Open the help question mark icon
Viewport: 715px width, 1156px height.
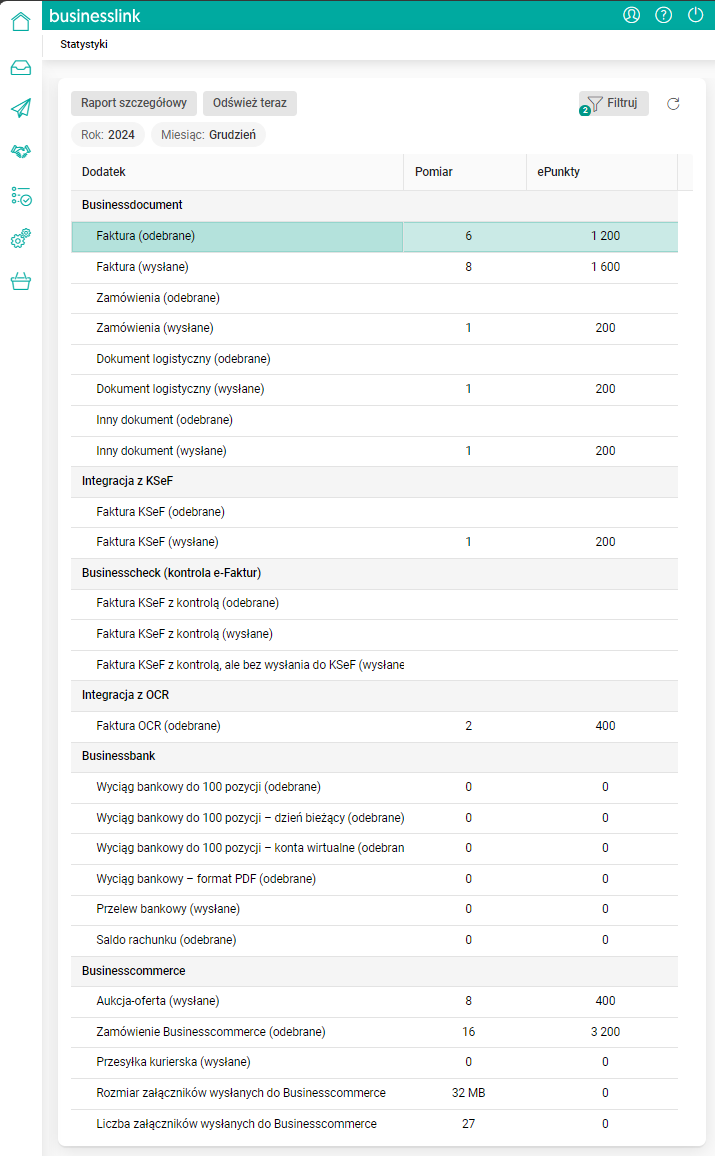[663, 15]
